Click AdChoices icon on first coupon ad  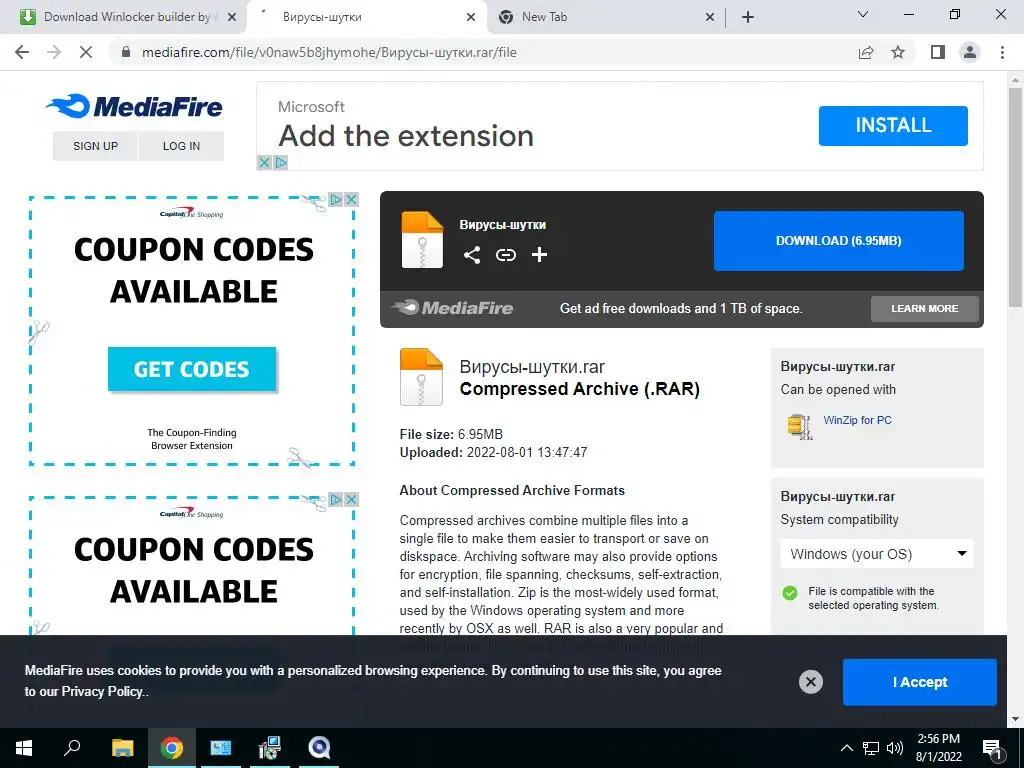(x=336, y=199)
